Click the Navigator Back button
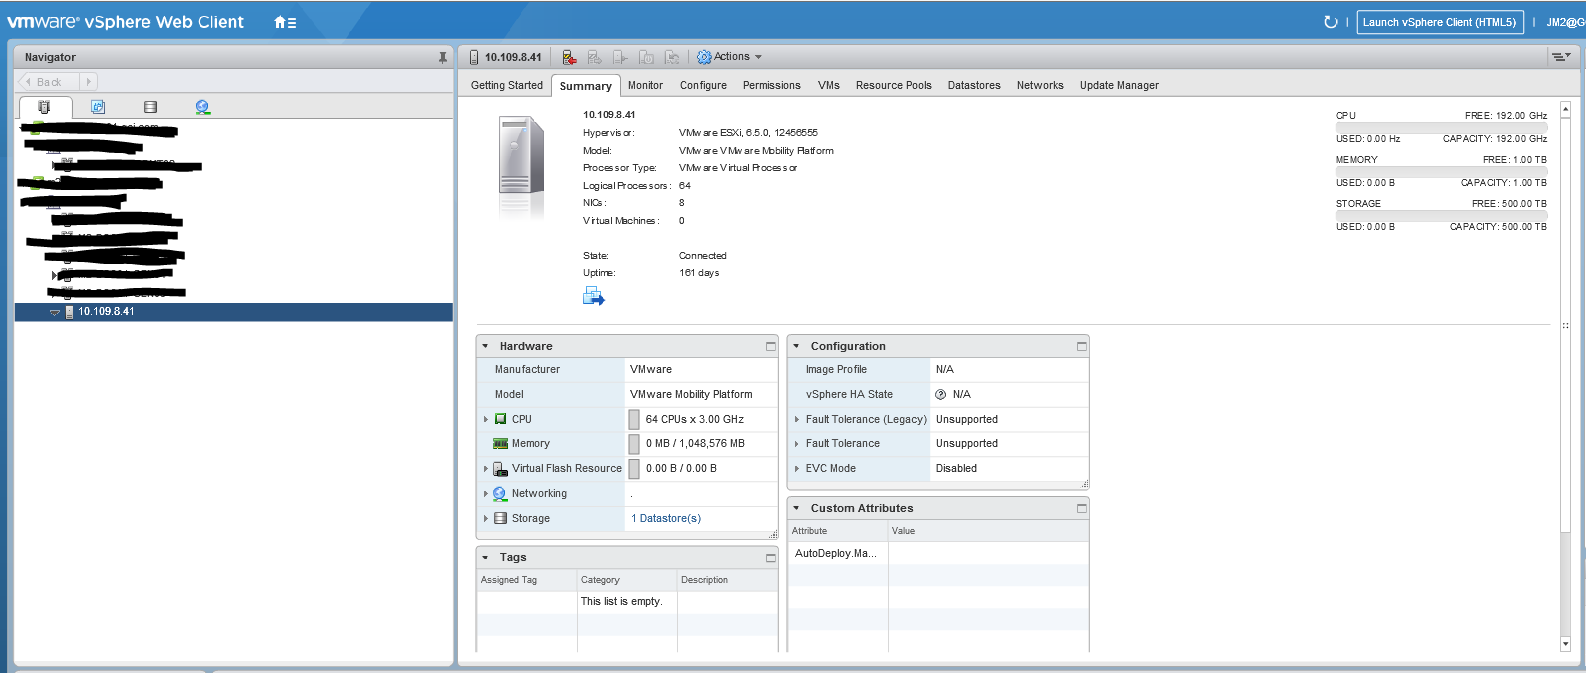Viewport: 1586px width, 673px height. pyautogui.click(x=48, y=82)
